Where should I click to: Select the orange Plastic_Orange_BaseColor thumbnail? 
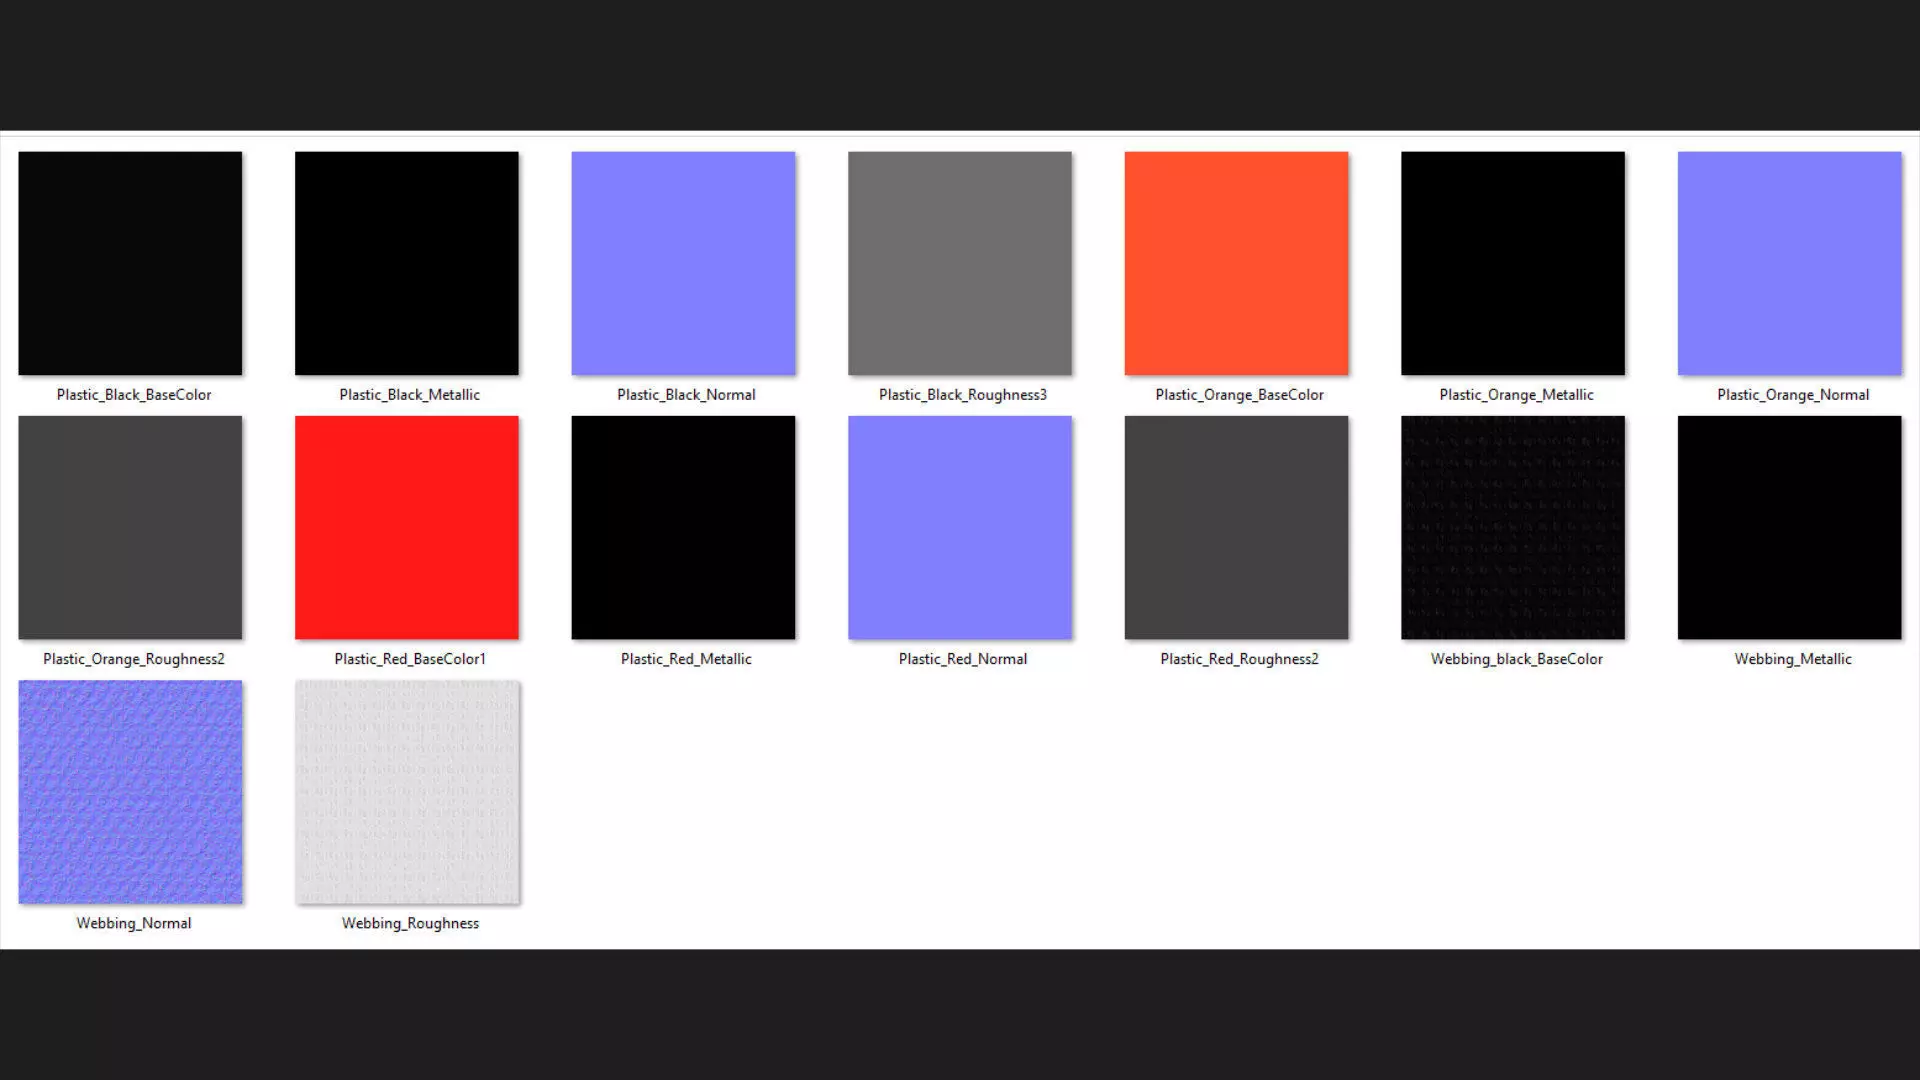coord(1236,263)
